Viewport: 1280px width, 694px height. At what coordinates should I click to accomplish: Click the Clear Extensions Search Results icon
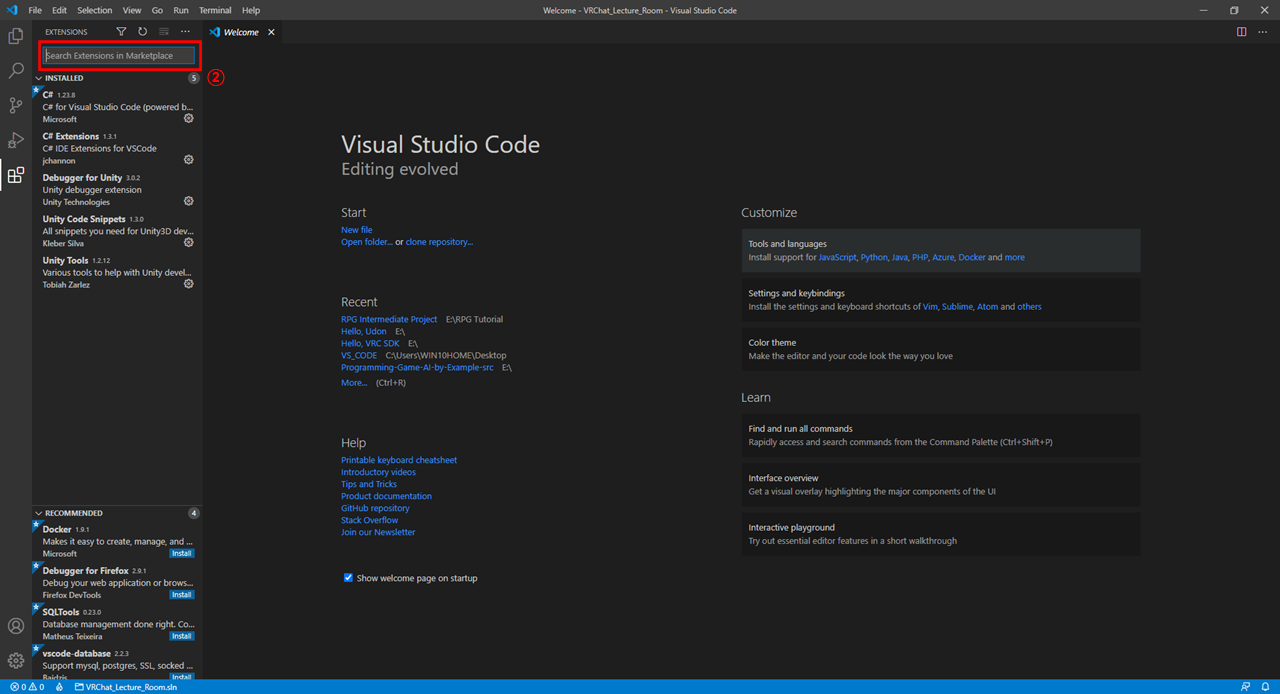click(164, 32)
